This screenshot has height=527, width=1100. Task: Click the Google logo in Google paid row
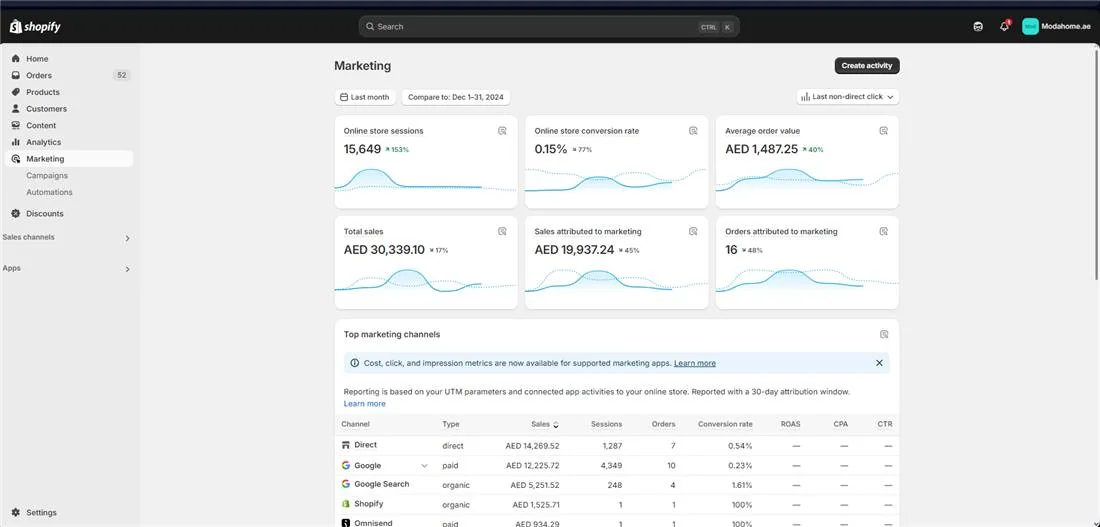tap(345, 465)
